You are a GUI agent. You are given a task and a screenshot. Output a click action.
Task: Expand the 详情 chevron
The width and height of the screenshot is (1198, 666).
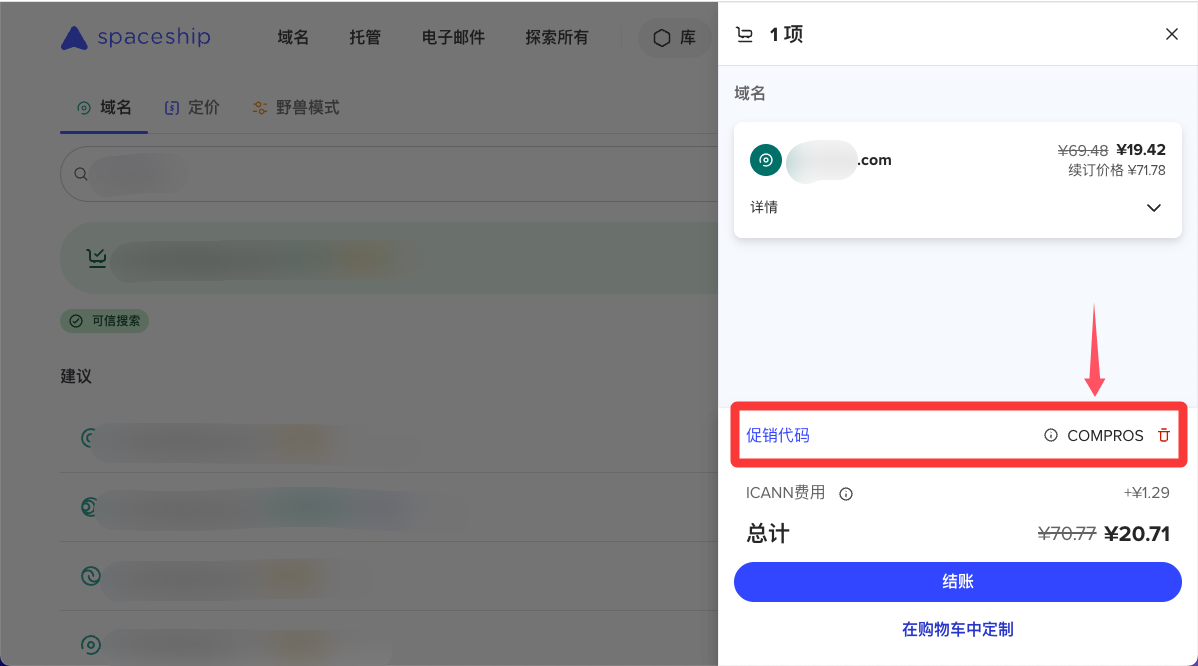(1153, 208)
